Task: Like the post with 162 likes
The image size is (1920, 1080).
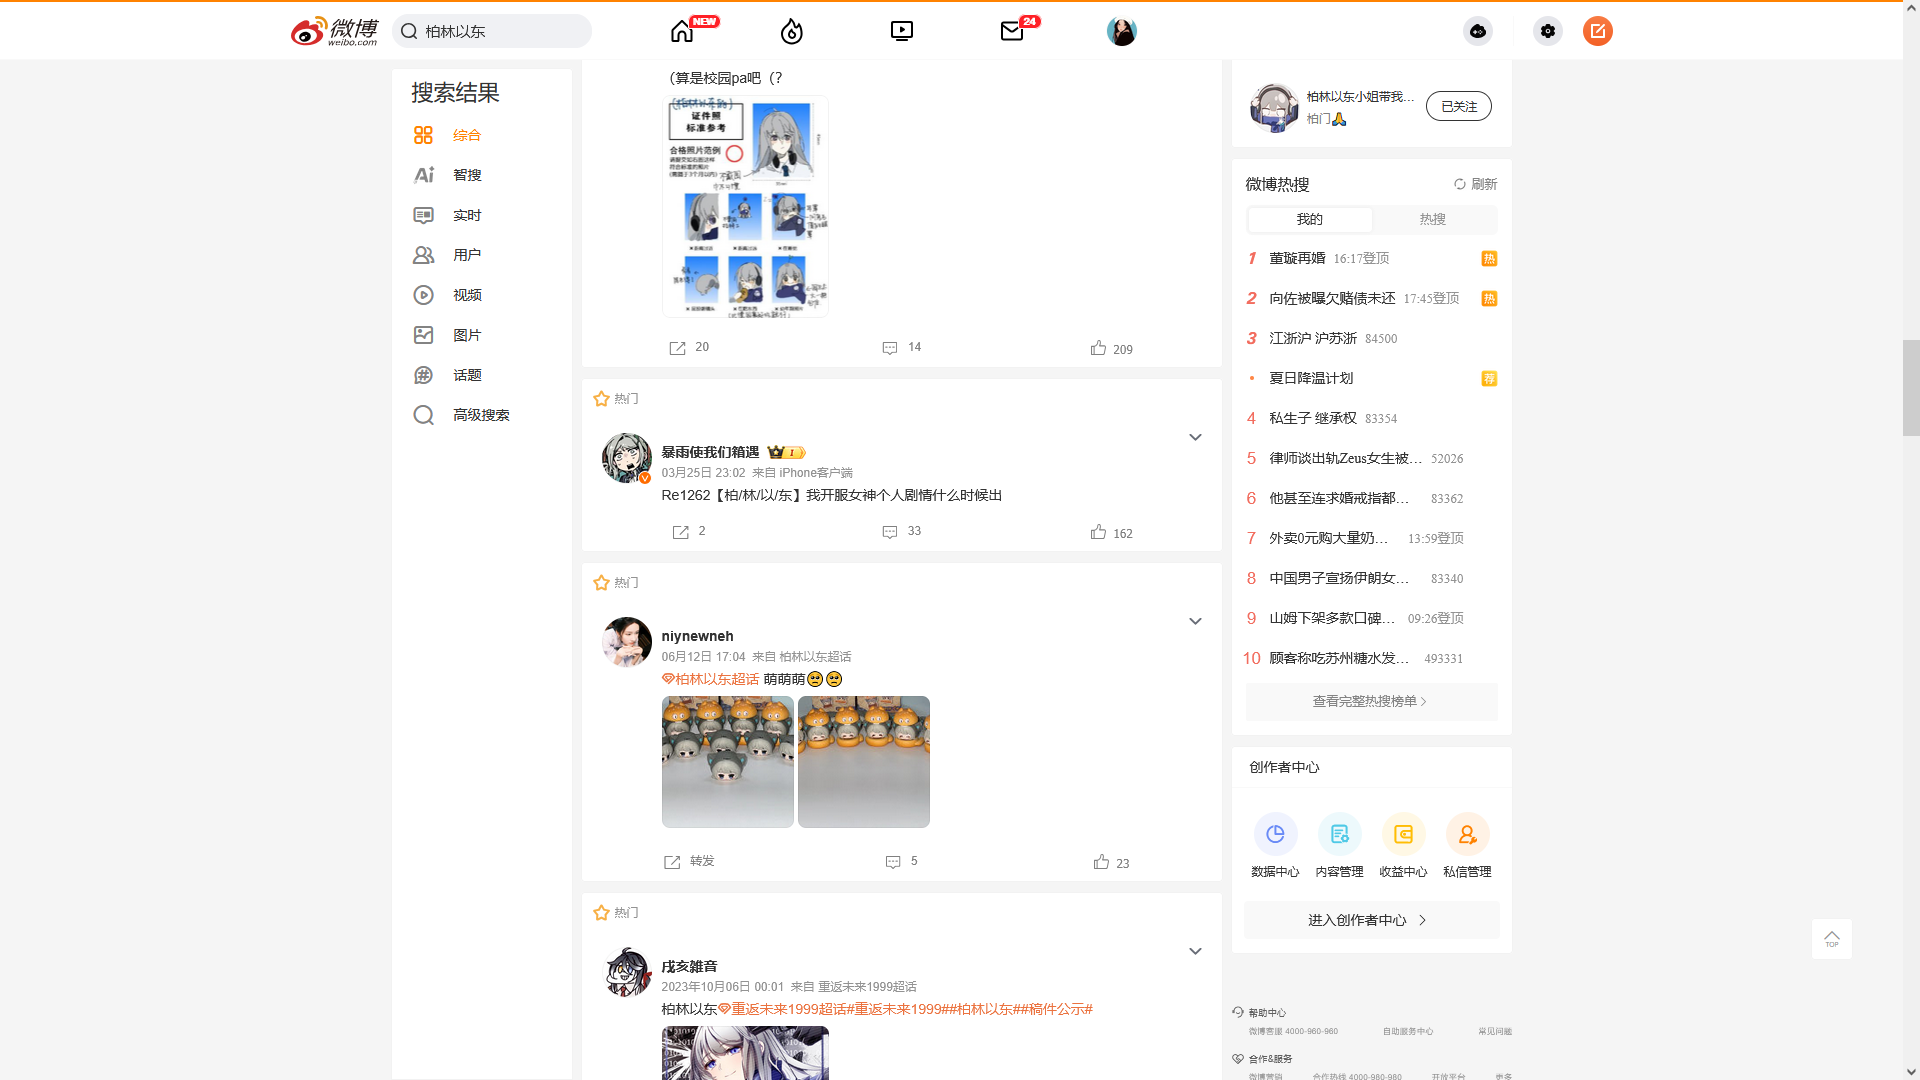Action: (1112, 532)
